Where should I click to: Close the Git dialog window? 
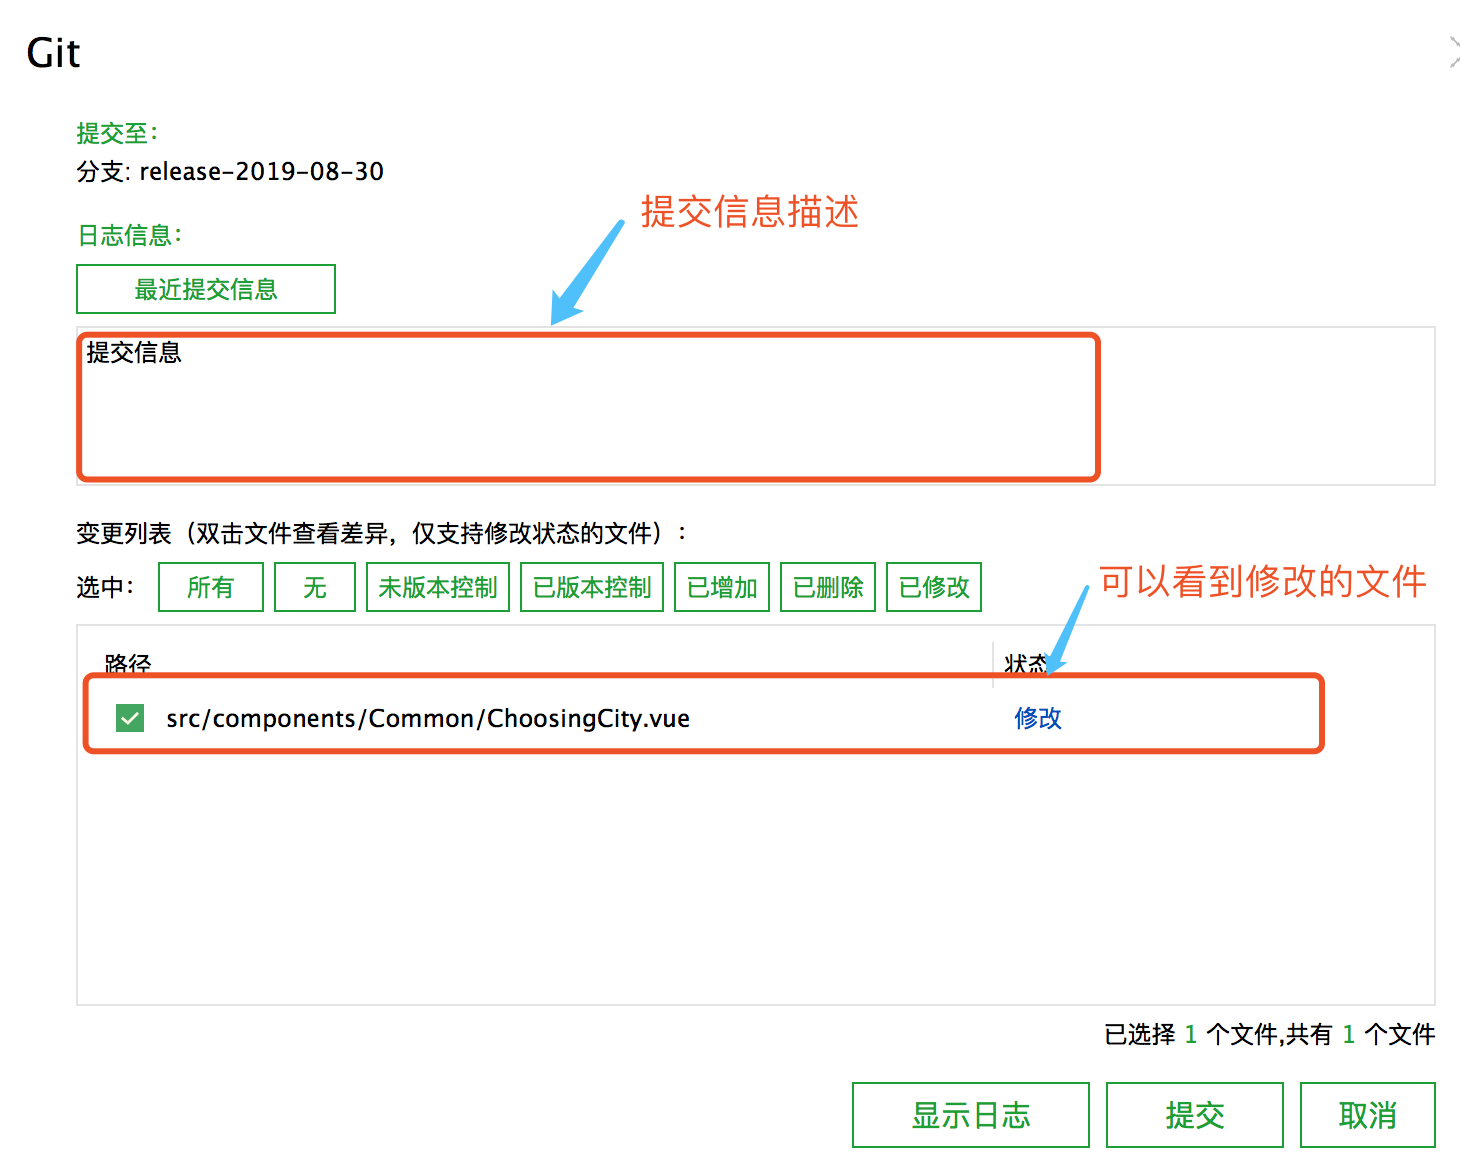click(x=1453, y=52)
